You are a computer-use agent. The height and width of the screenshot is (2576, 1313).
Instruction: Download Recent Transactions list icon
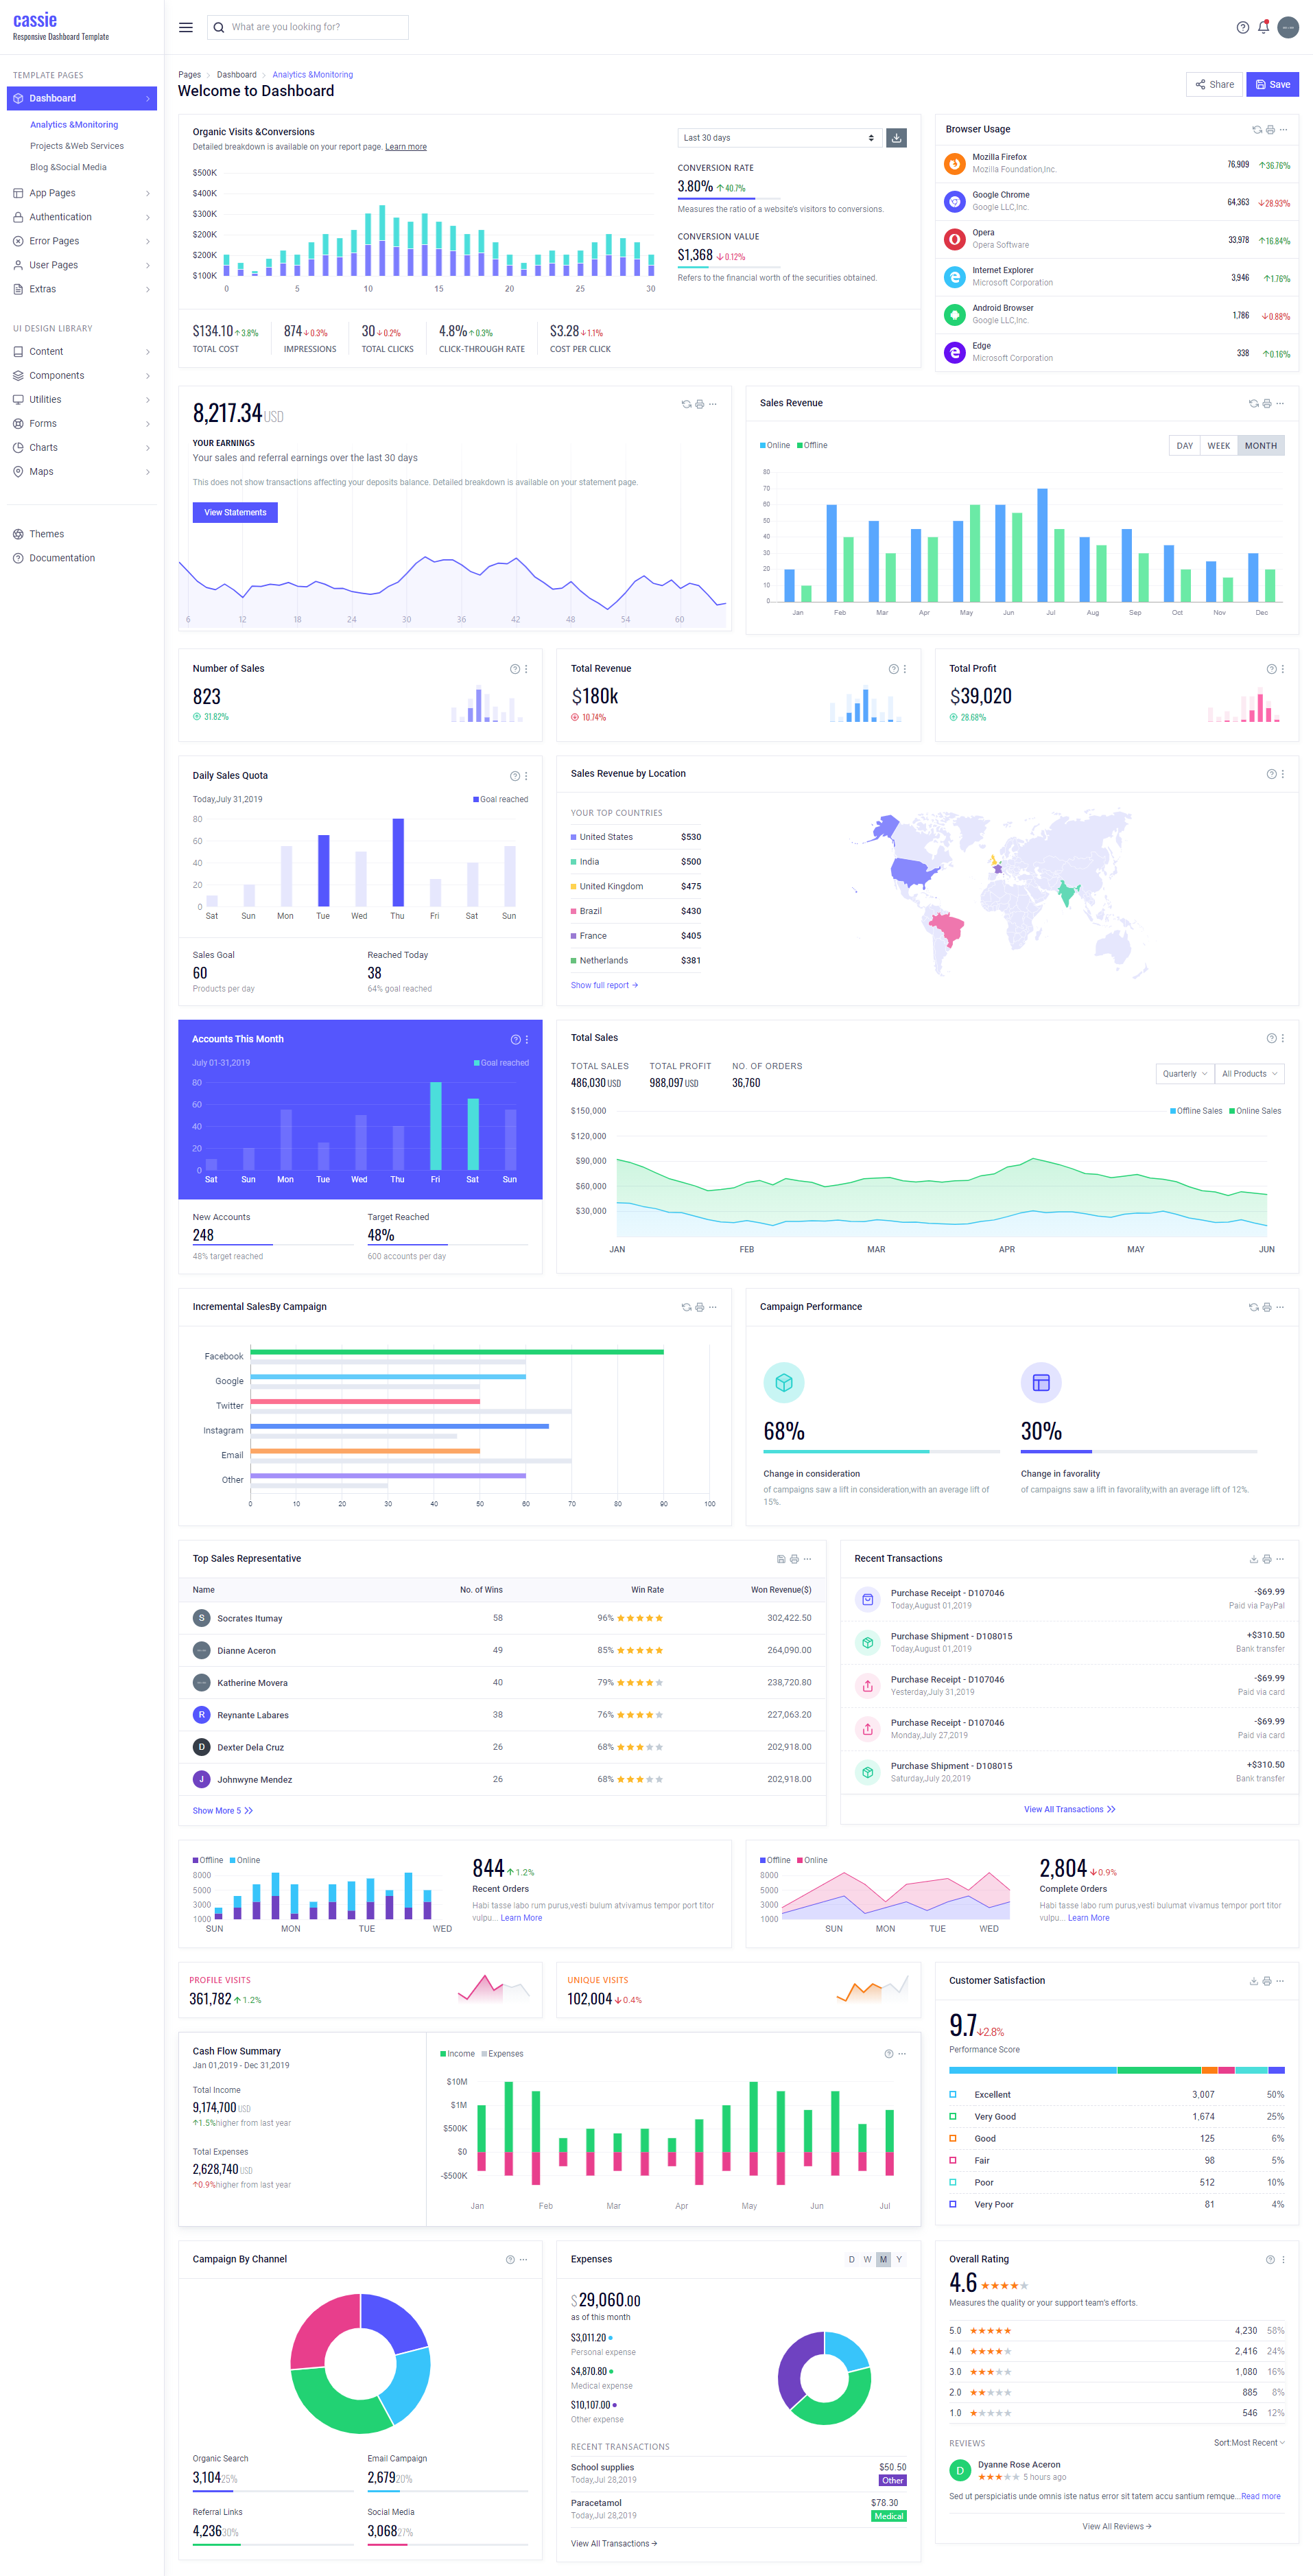pyautogui.click(x=1253, y=1559)
